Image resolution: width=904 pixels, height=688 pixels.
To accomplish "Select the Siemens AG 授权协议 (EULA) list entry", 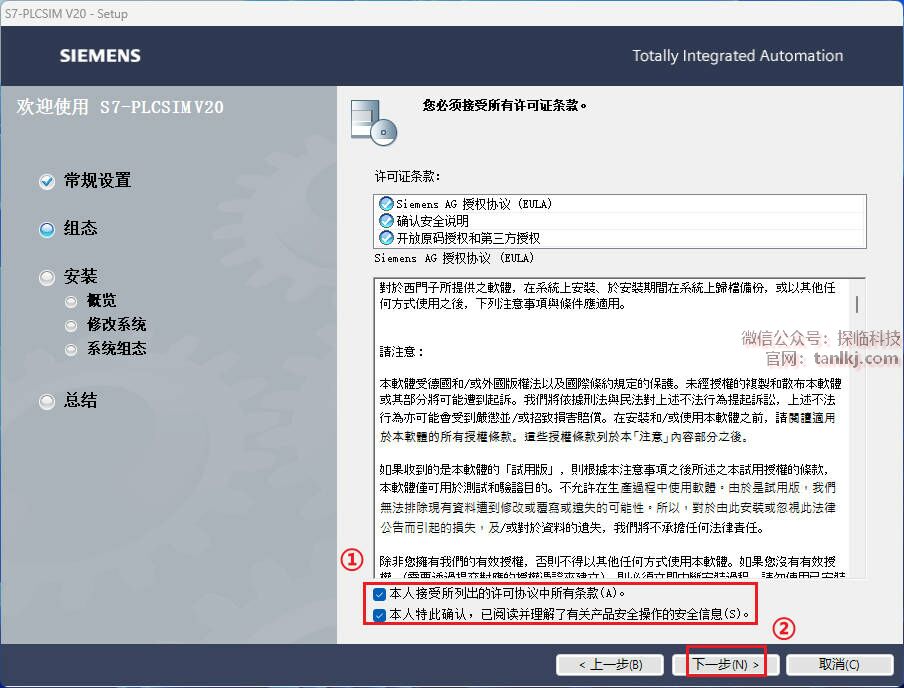I will pos(620,204).
